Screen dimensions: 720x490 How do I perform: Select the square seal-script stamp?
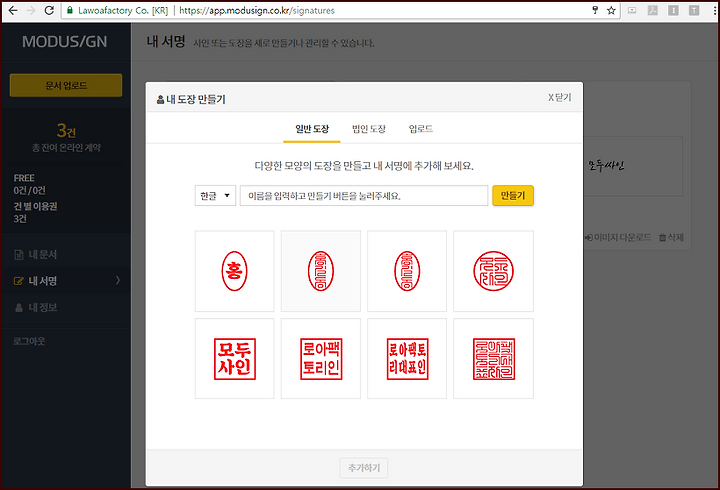click(494, 359)
